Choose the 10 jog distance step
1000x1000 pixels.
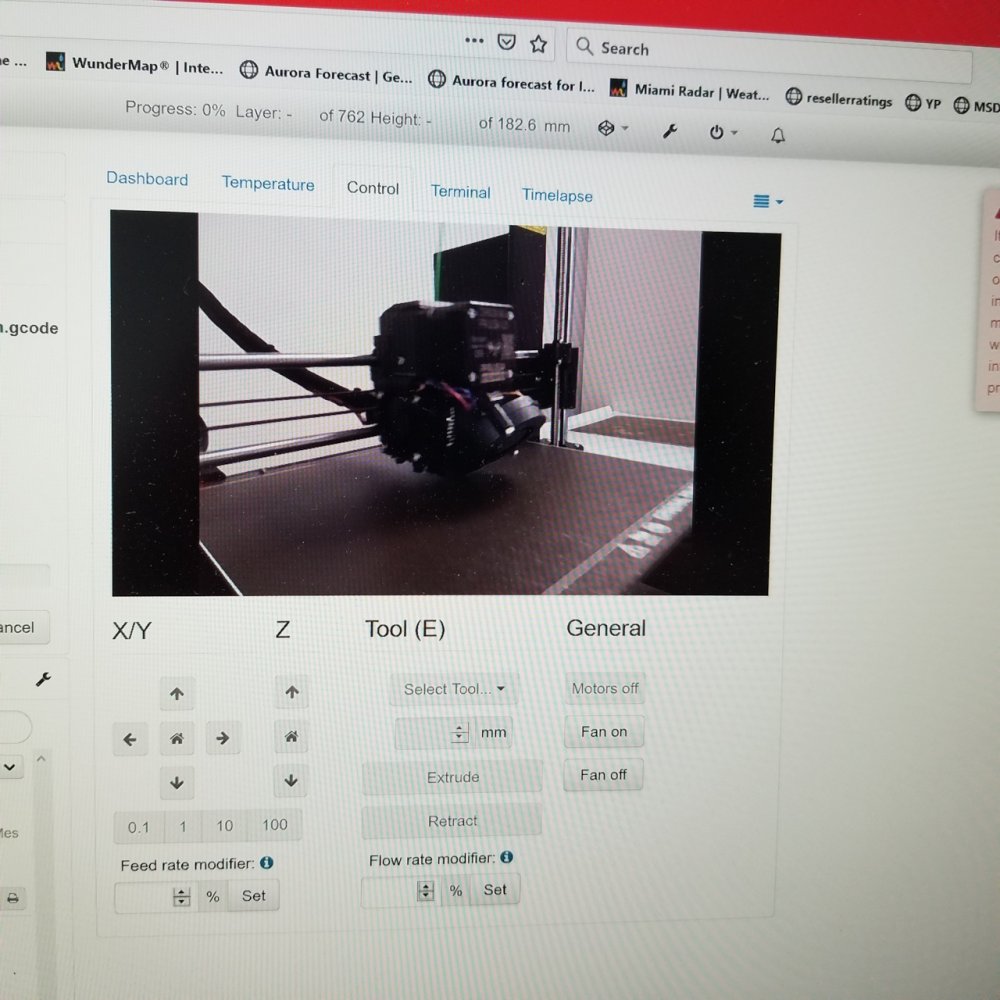click(224, 826)
